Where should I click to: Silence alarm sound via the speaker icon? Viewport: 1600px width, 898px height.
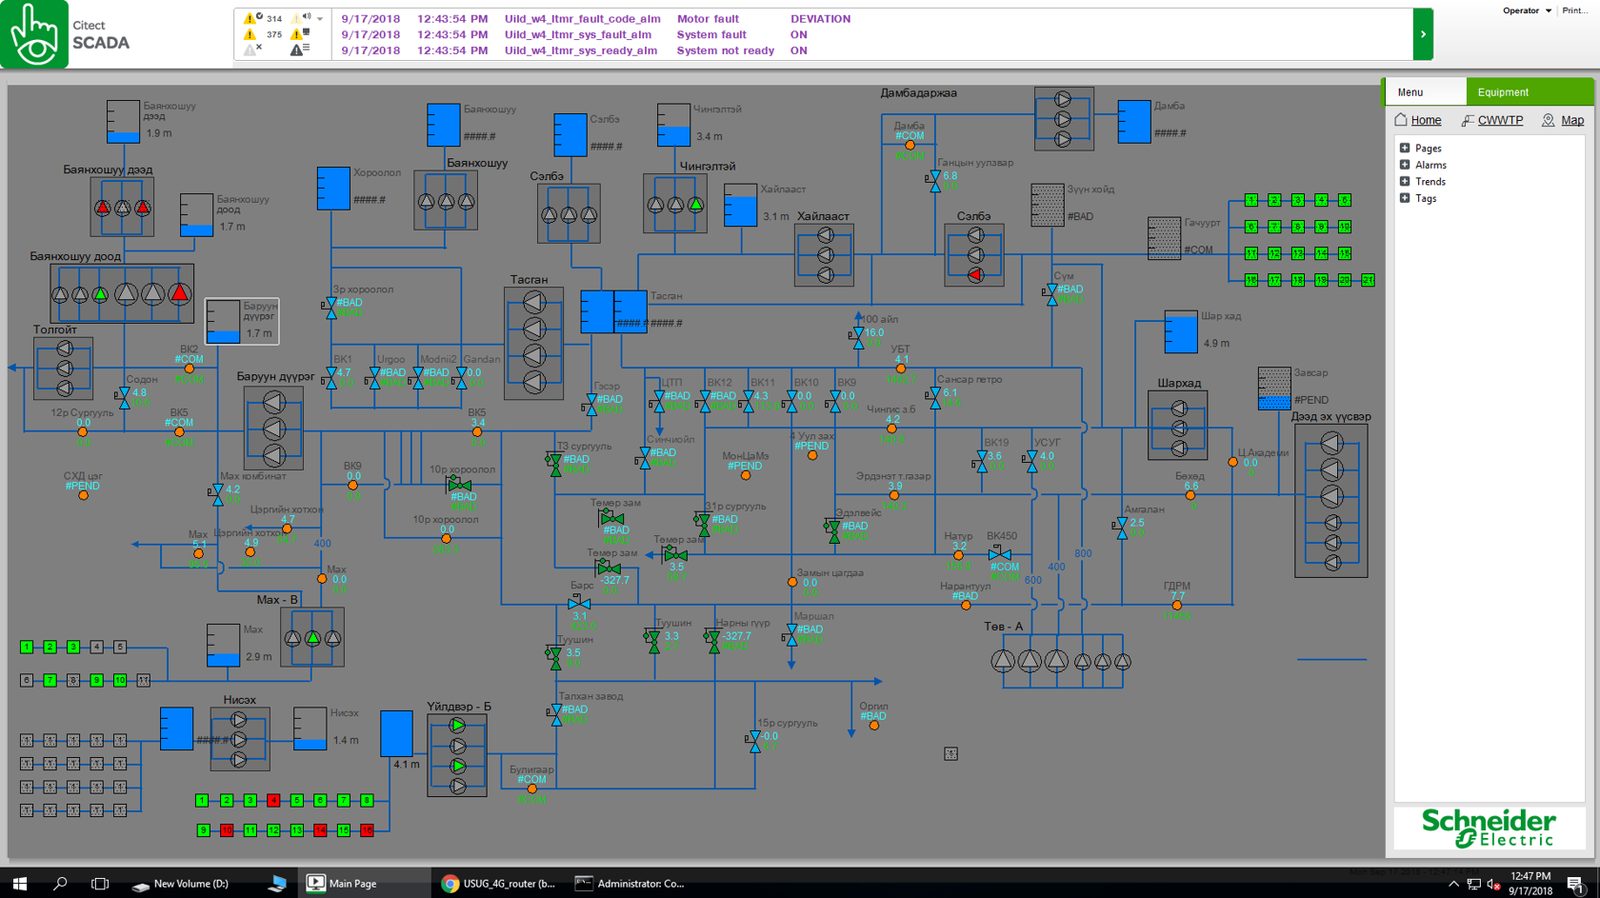tap(300, 18)
